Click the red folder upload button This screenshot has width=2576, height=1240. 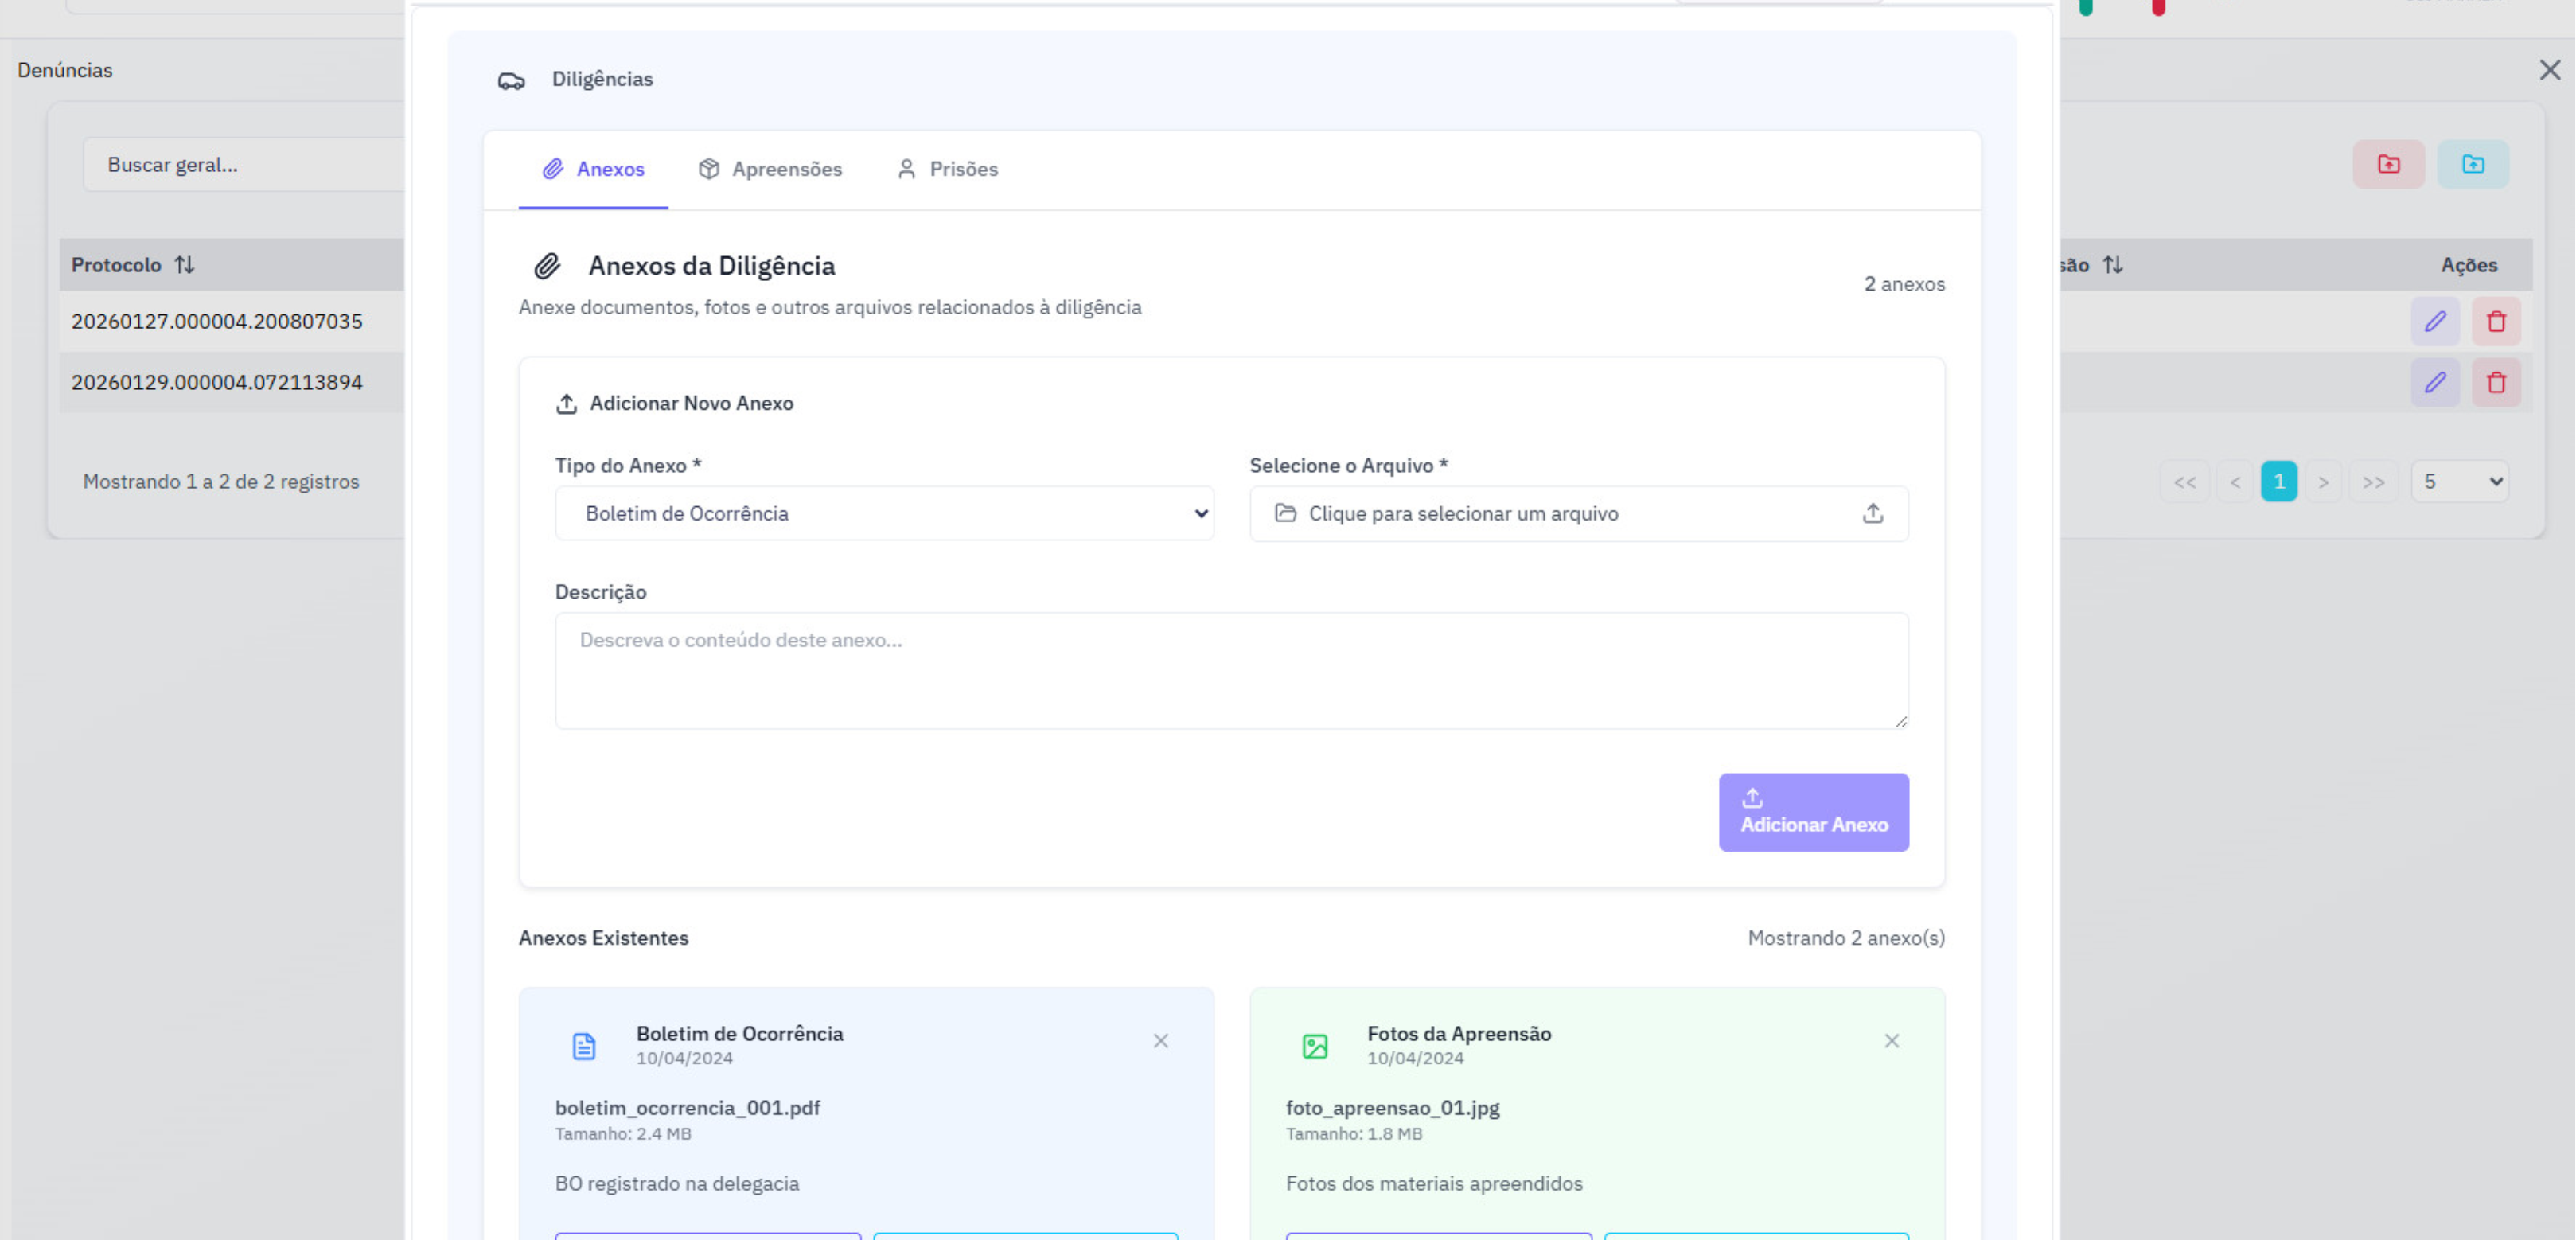2388,164
